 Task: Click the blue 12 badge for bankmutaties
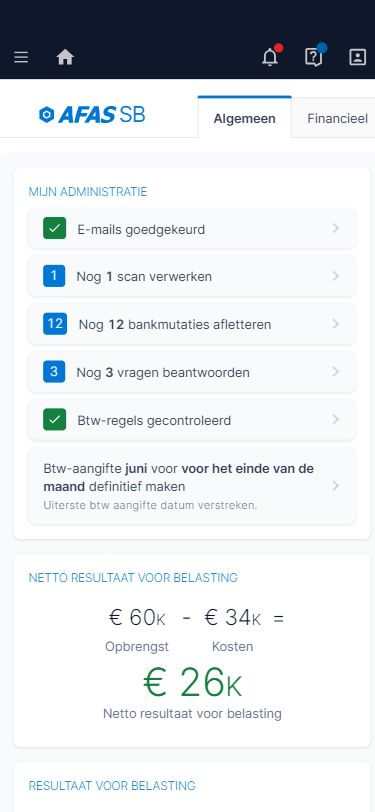tap(54, 324)
